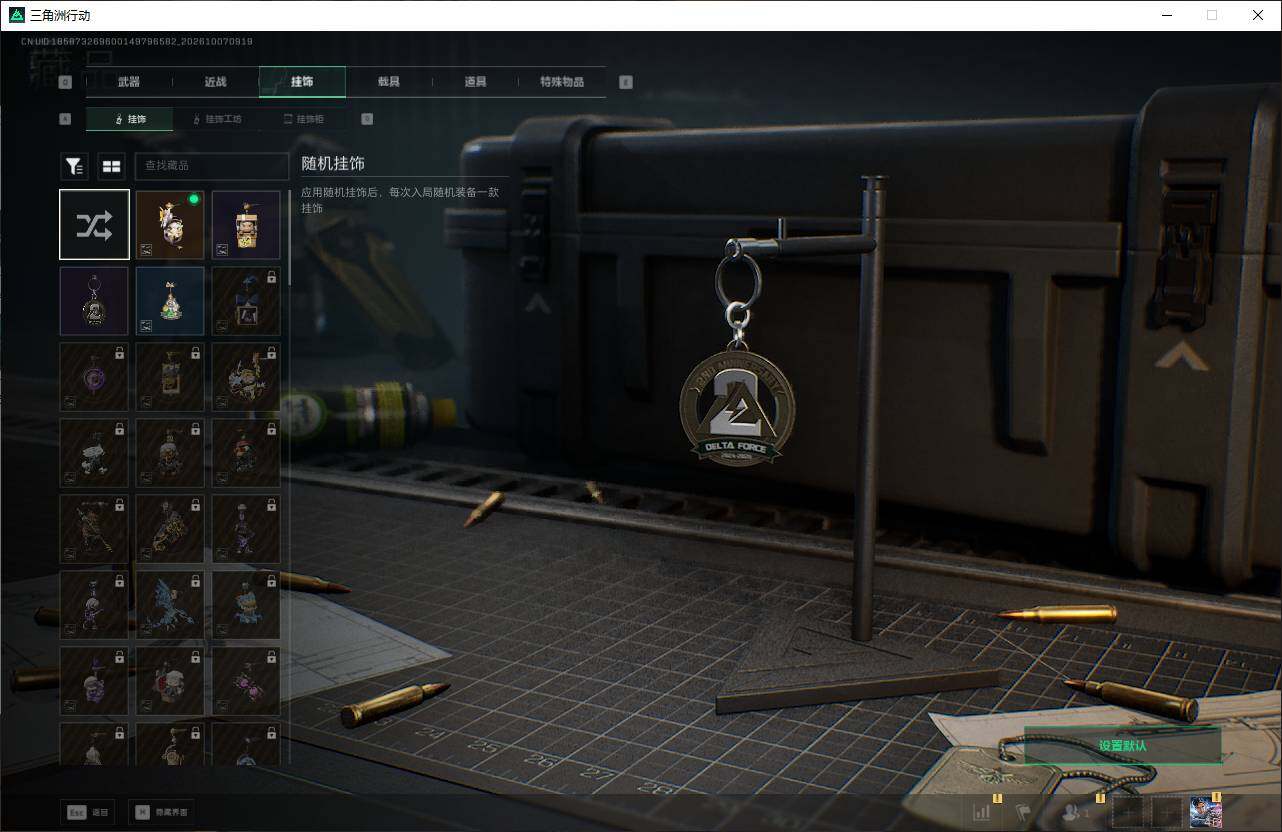Image resolution: width=1282 pixels, height=832 pixels.
Task: Open the filter icon above collection
Action: point(75,166)
